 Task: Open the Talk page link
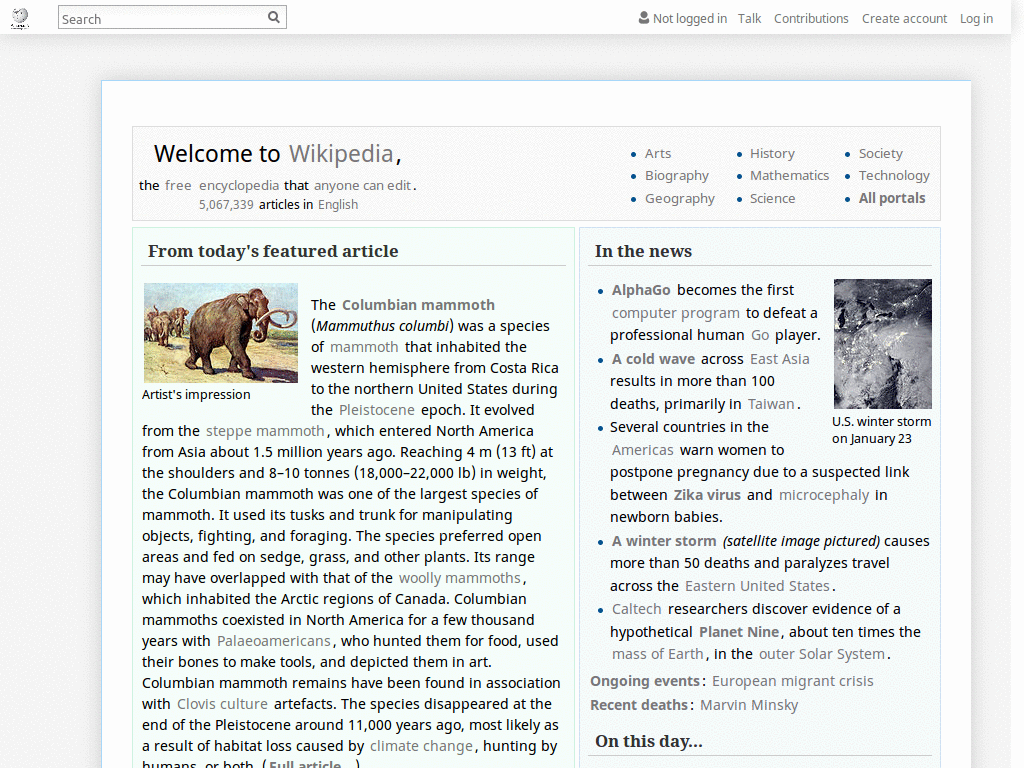pos(749,18)
